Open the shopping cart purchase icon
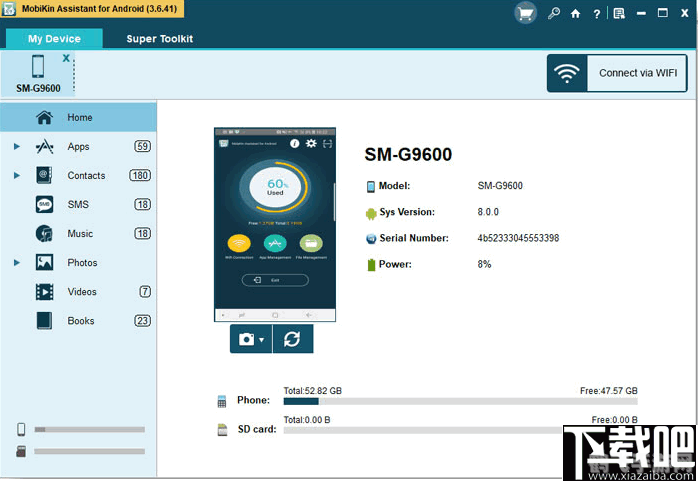Viewport: 698px width, 481px height. click(526, 13)
